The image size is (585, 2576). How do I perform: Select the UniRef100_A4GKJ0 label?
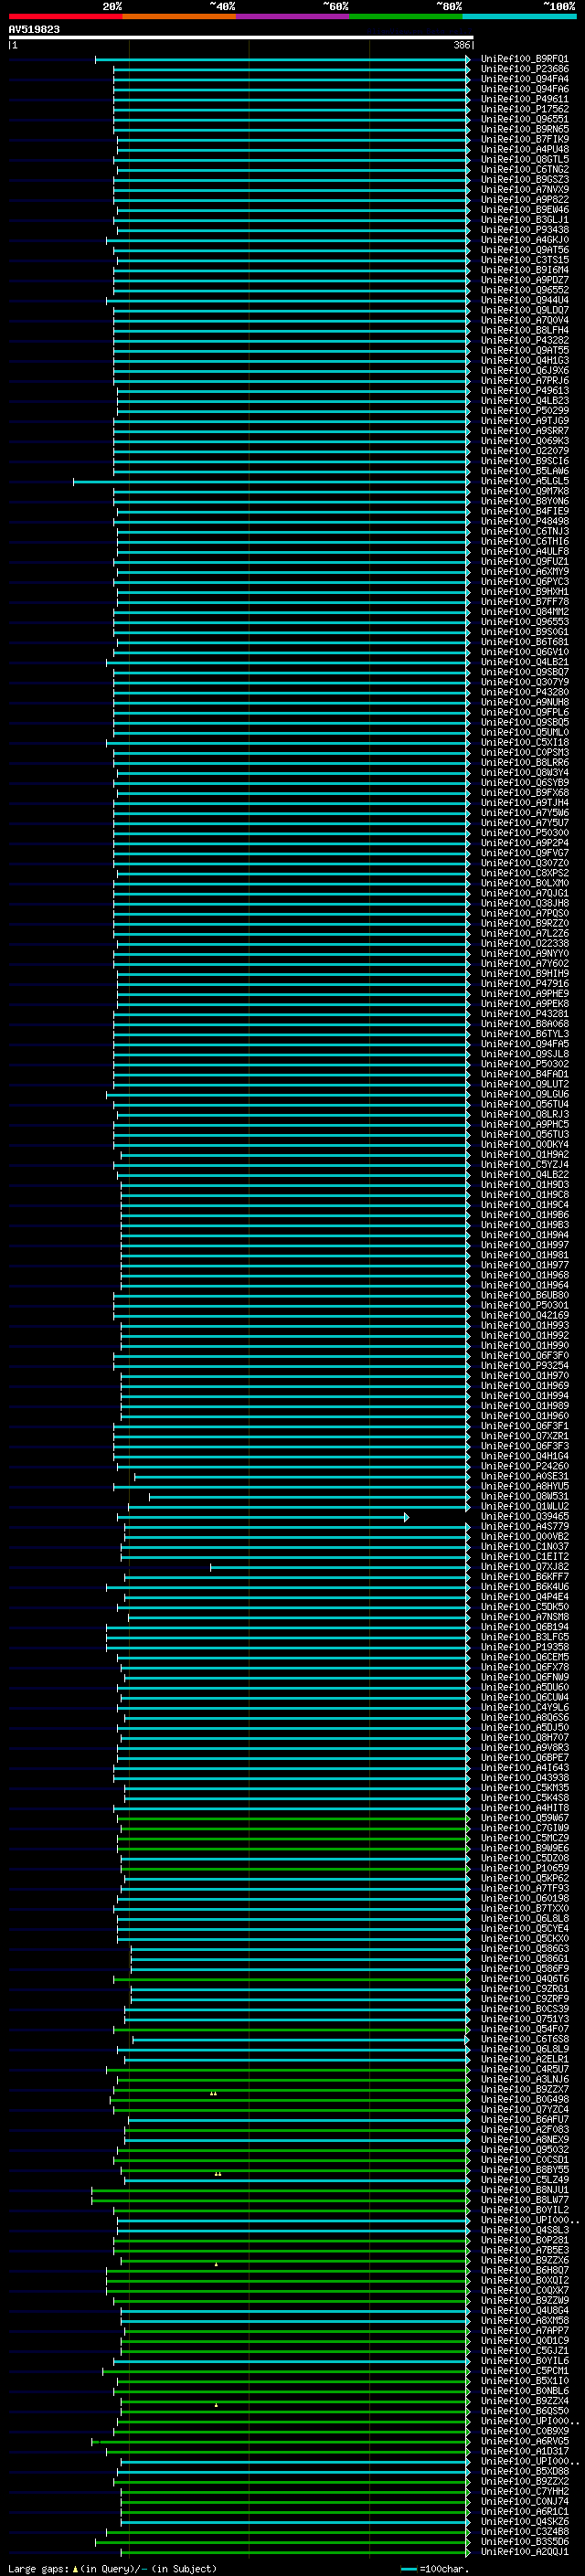point(525,240)
